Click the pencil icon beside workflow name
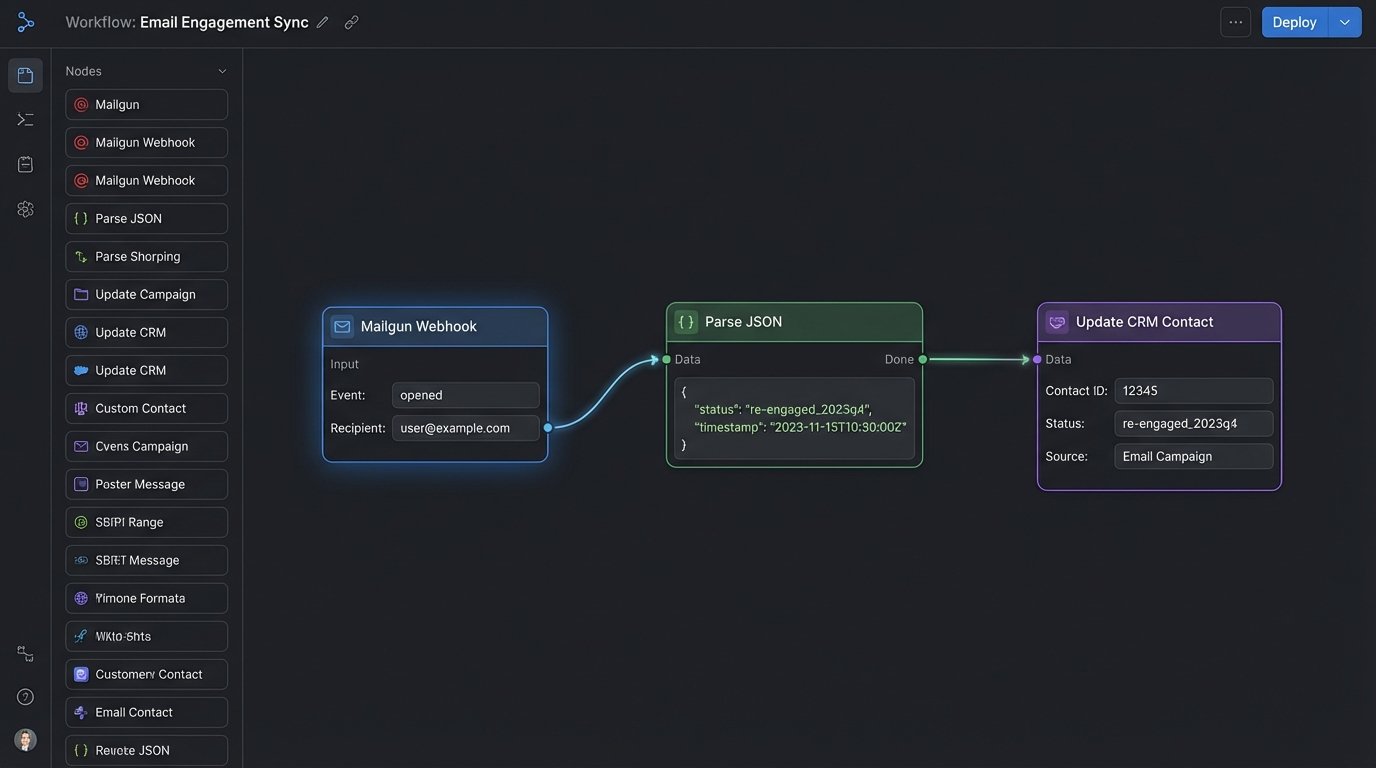This screenshot has width=1376, height=768. coord(322,22)
